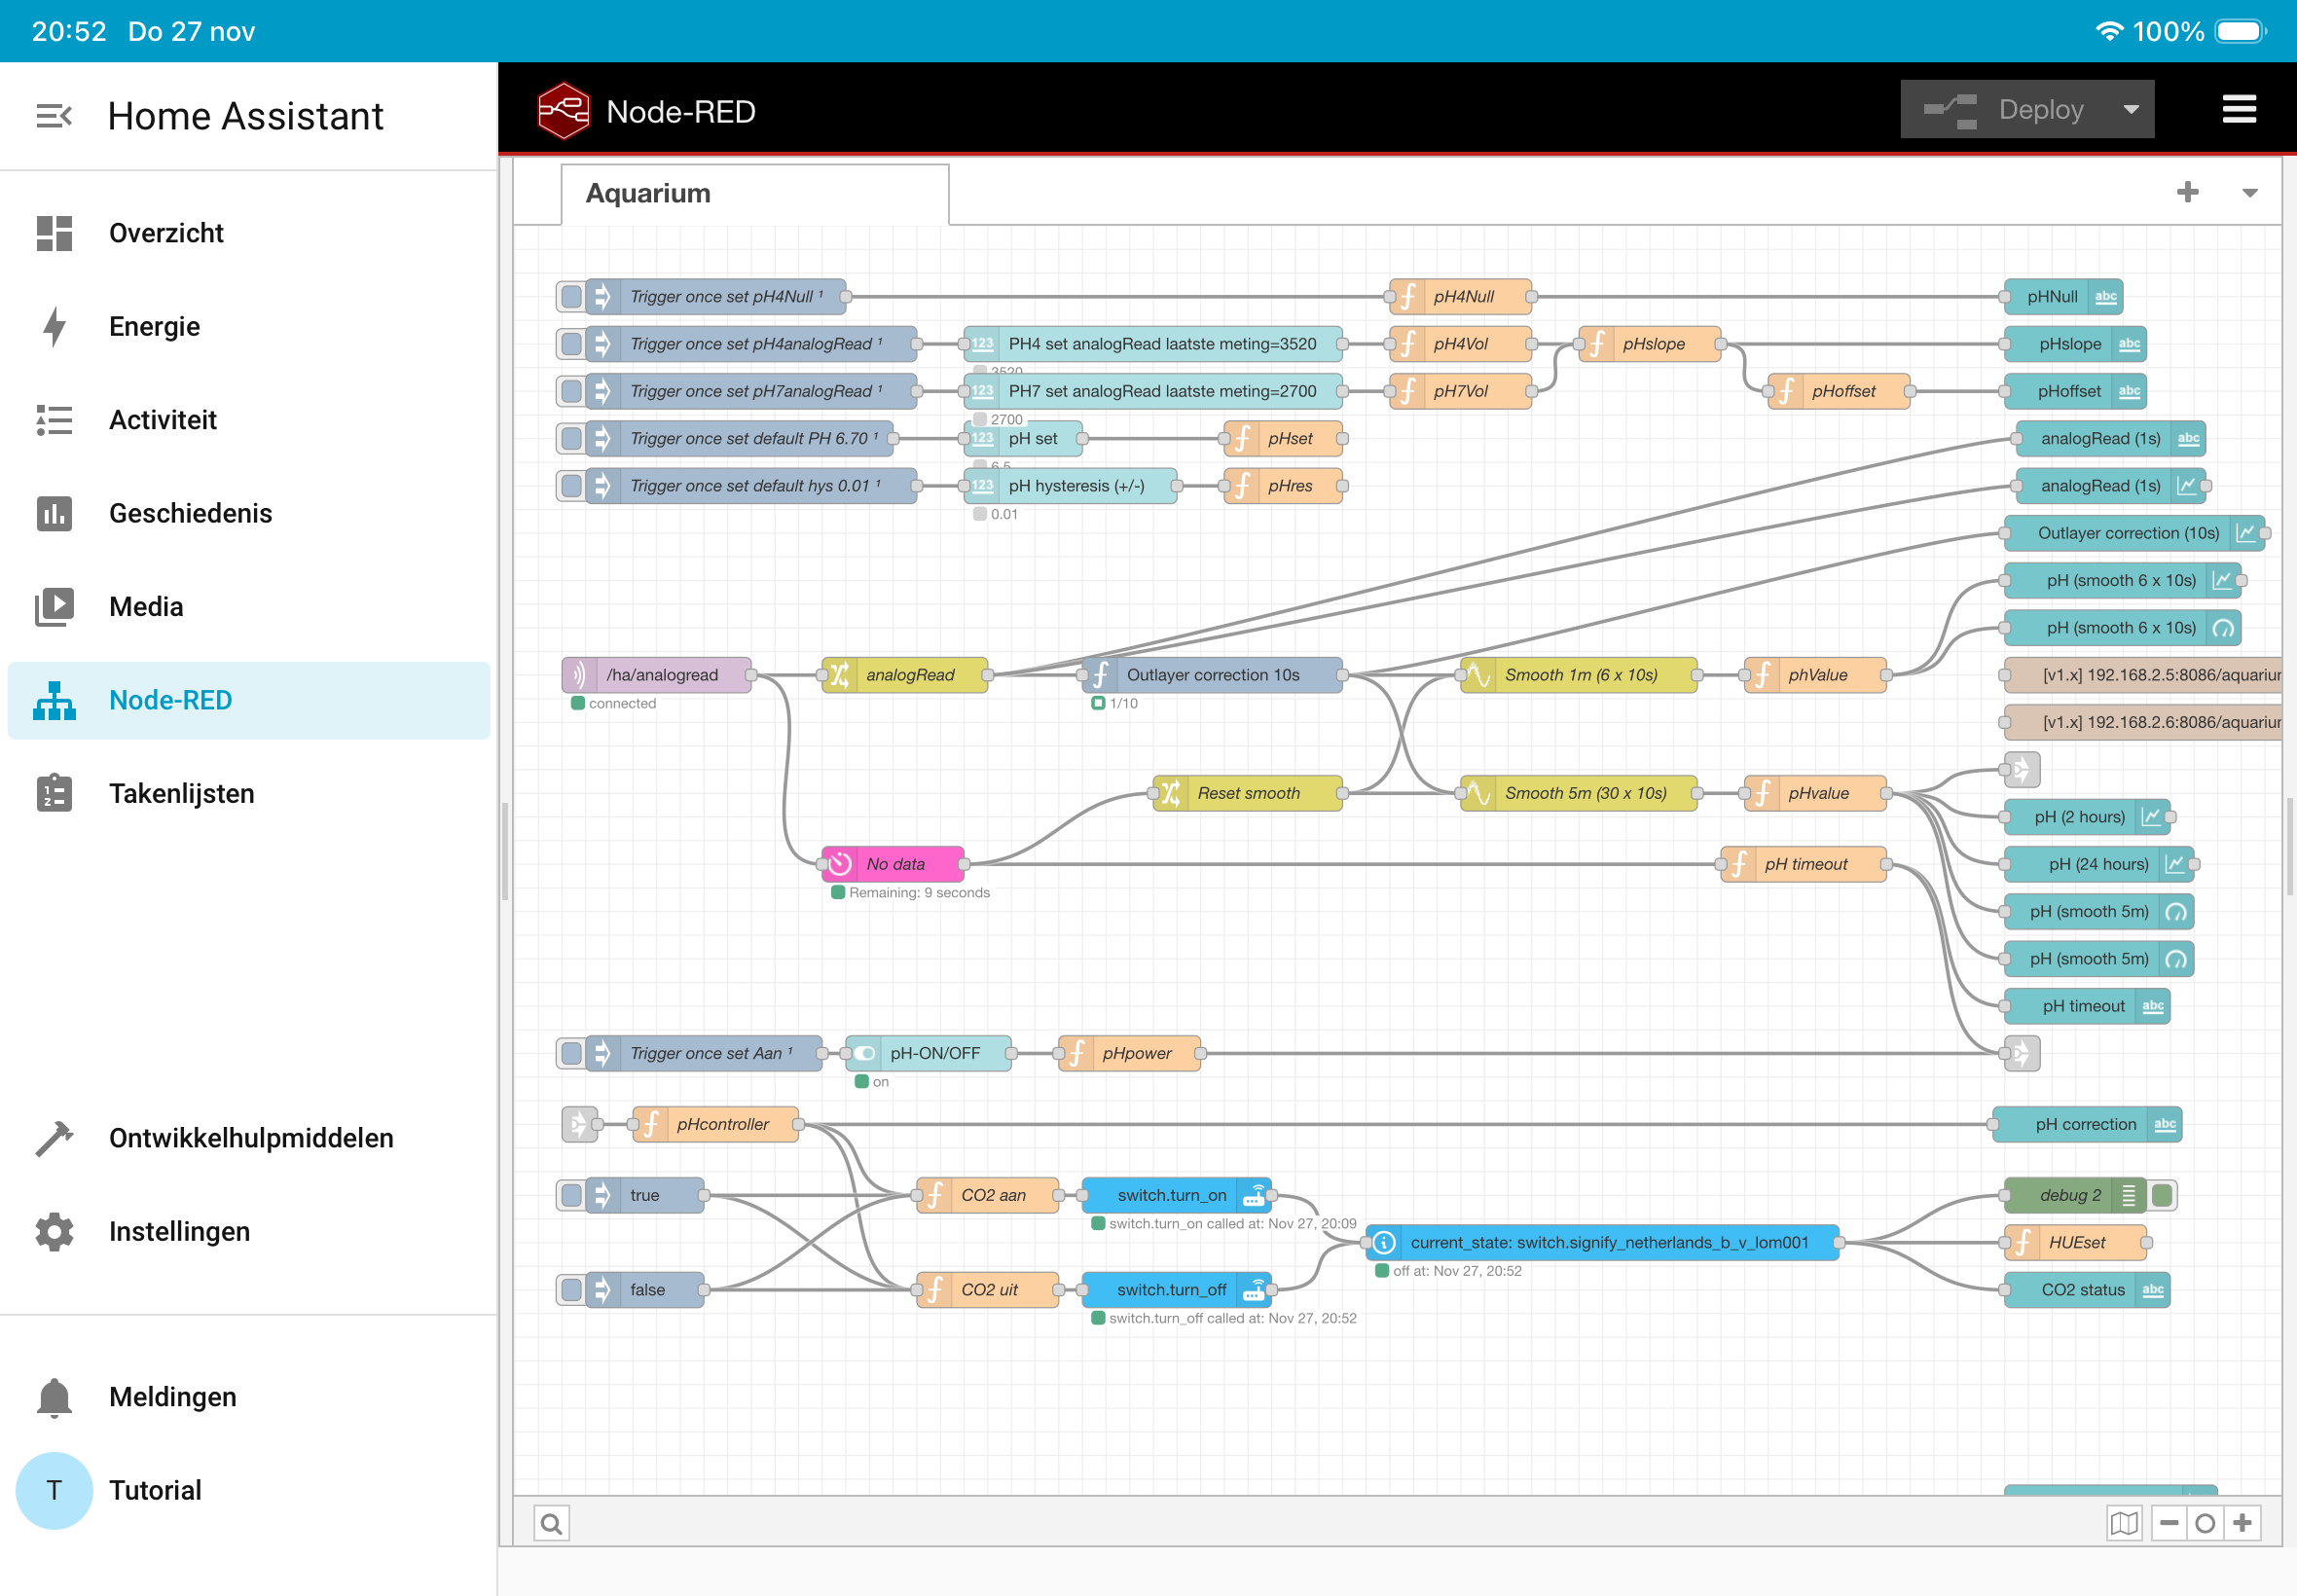Screen dimensions: 2297x1596
Task: Click zoom in plus icon
Action: click(x=2242, y=1523)
